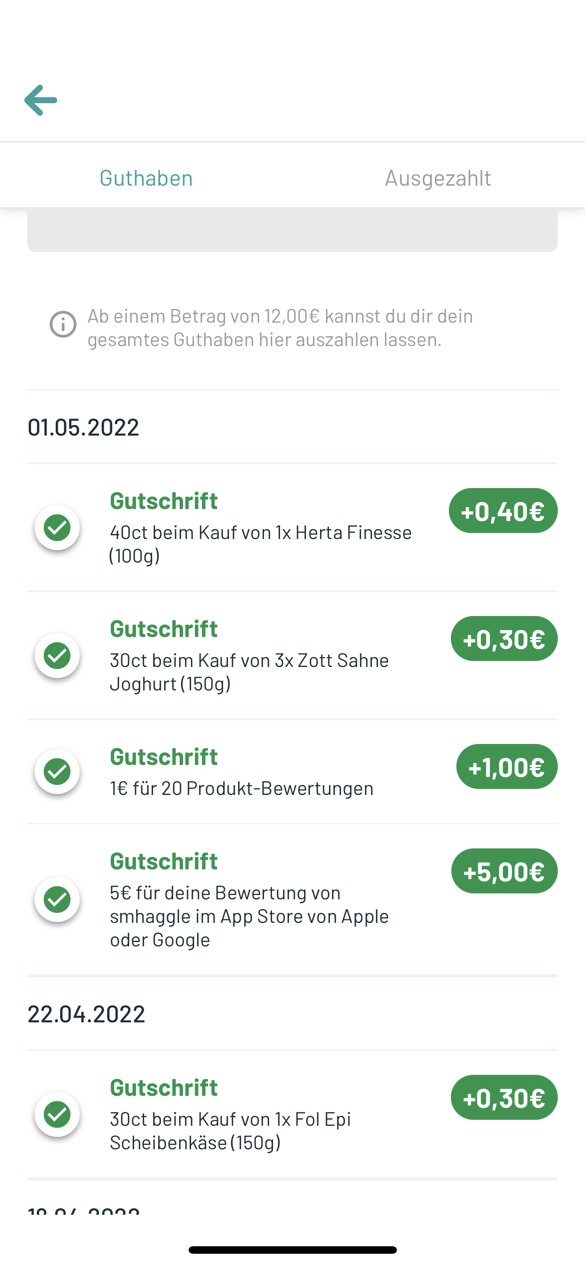Image resolution: width=585 pixels, height=1266 pixels.
Task: Select the +1,00€ amount badge
Action: point(507,767)
